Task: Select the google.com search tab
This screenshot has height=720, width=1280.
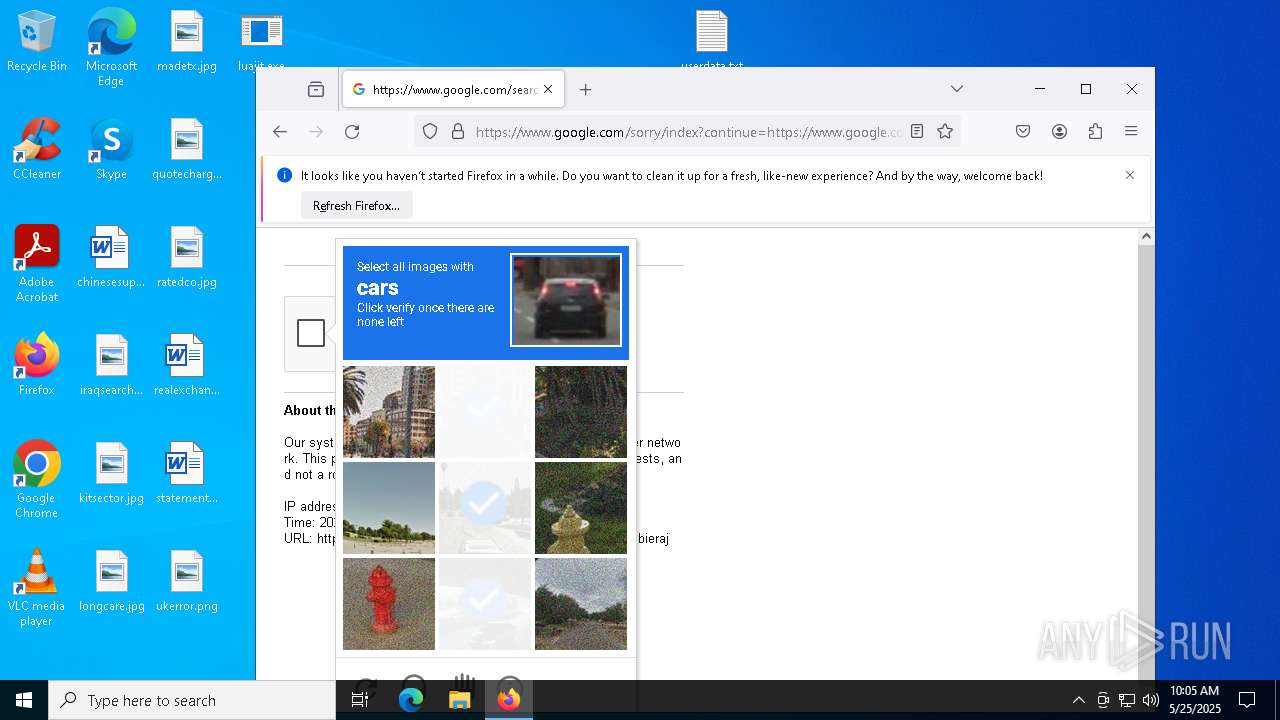Action: point(453,90)
